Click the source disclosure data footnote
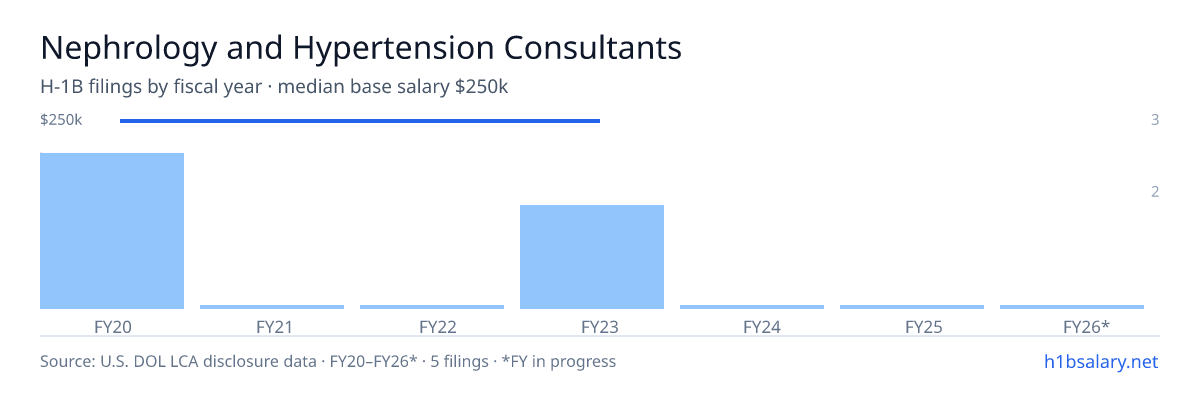1200x400 pixels. tap(328, 361)
